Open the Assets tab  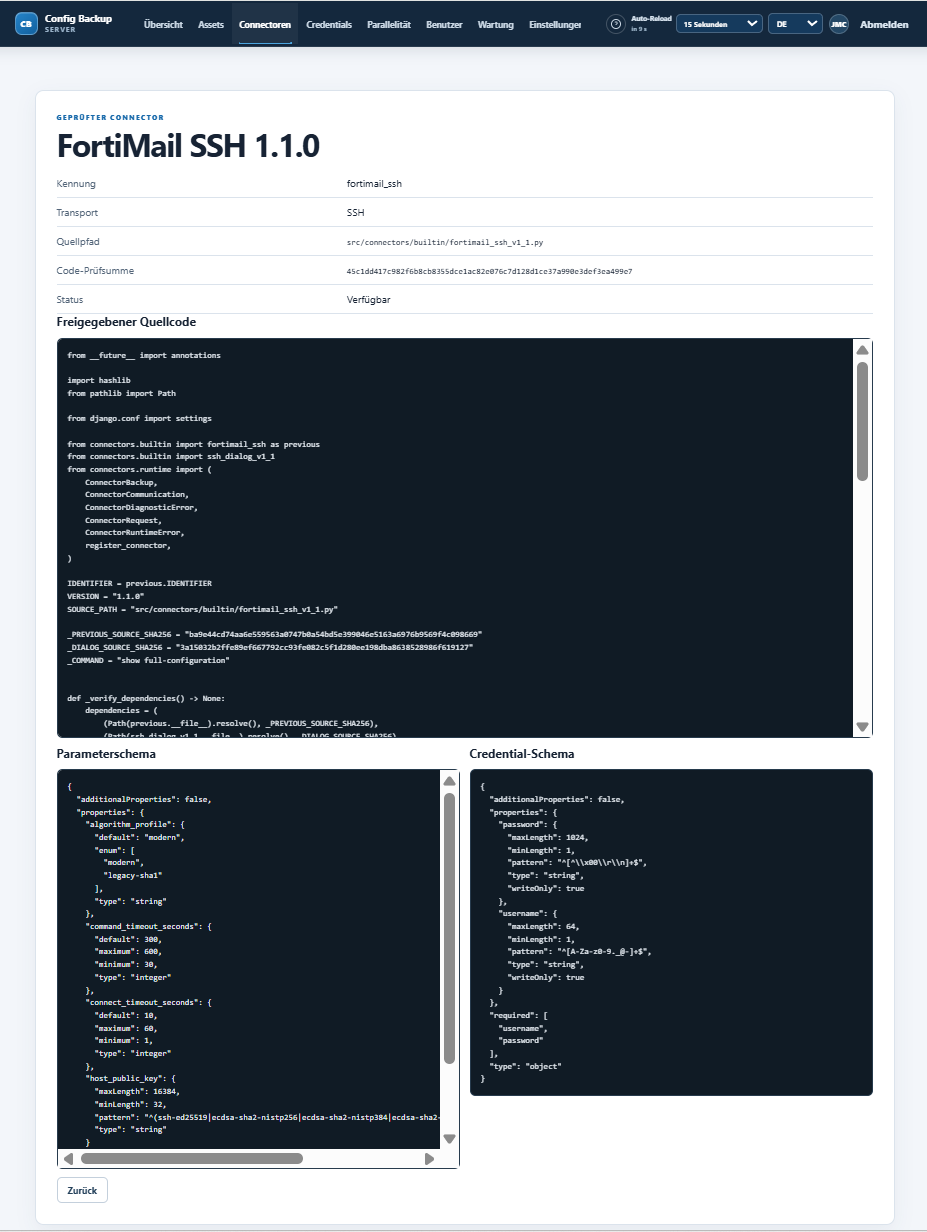click(x=211, y=24)
